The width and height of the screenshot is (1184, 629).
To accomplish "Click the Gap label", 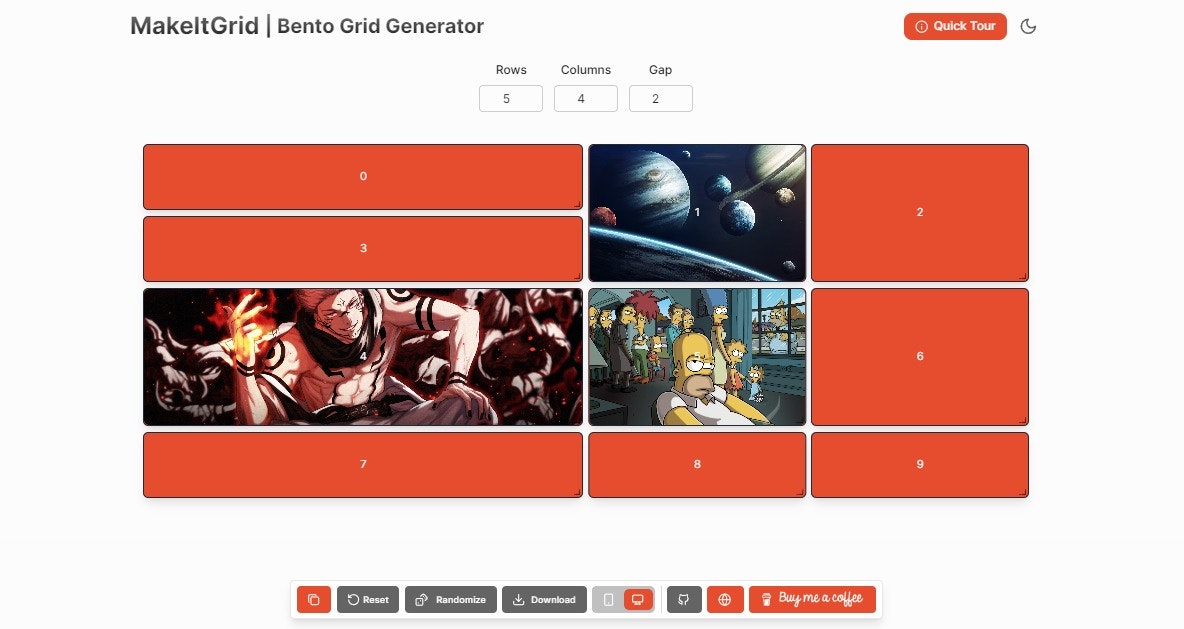I will tap(660, 69).
